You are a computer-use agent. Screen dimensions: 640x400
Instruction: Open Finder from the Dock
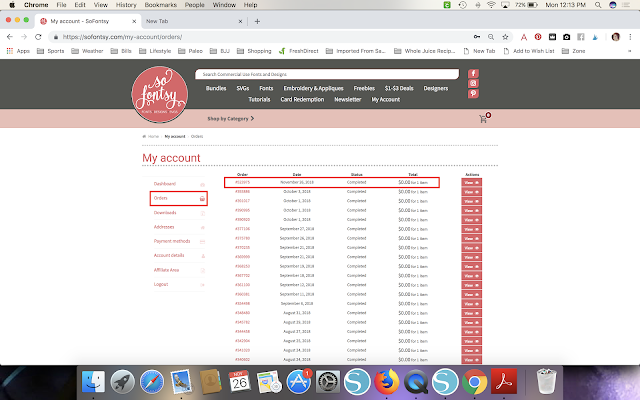tap(93, 382)
